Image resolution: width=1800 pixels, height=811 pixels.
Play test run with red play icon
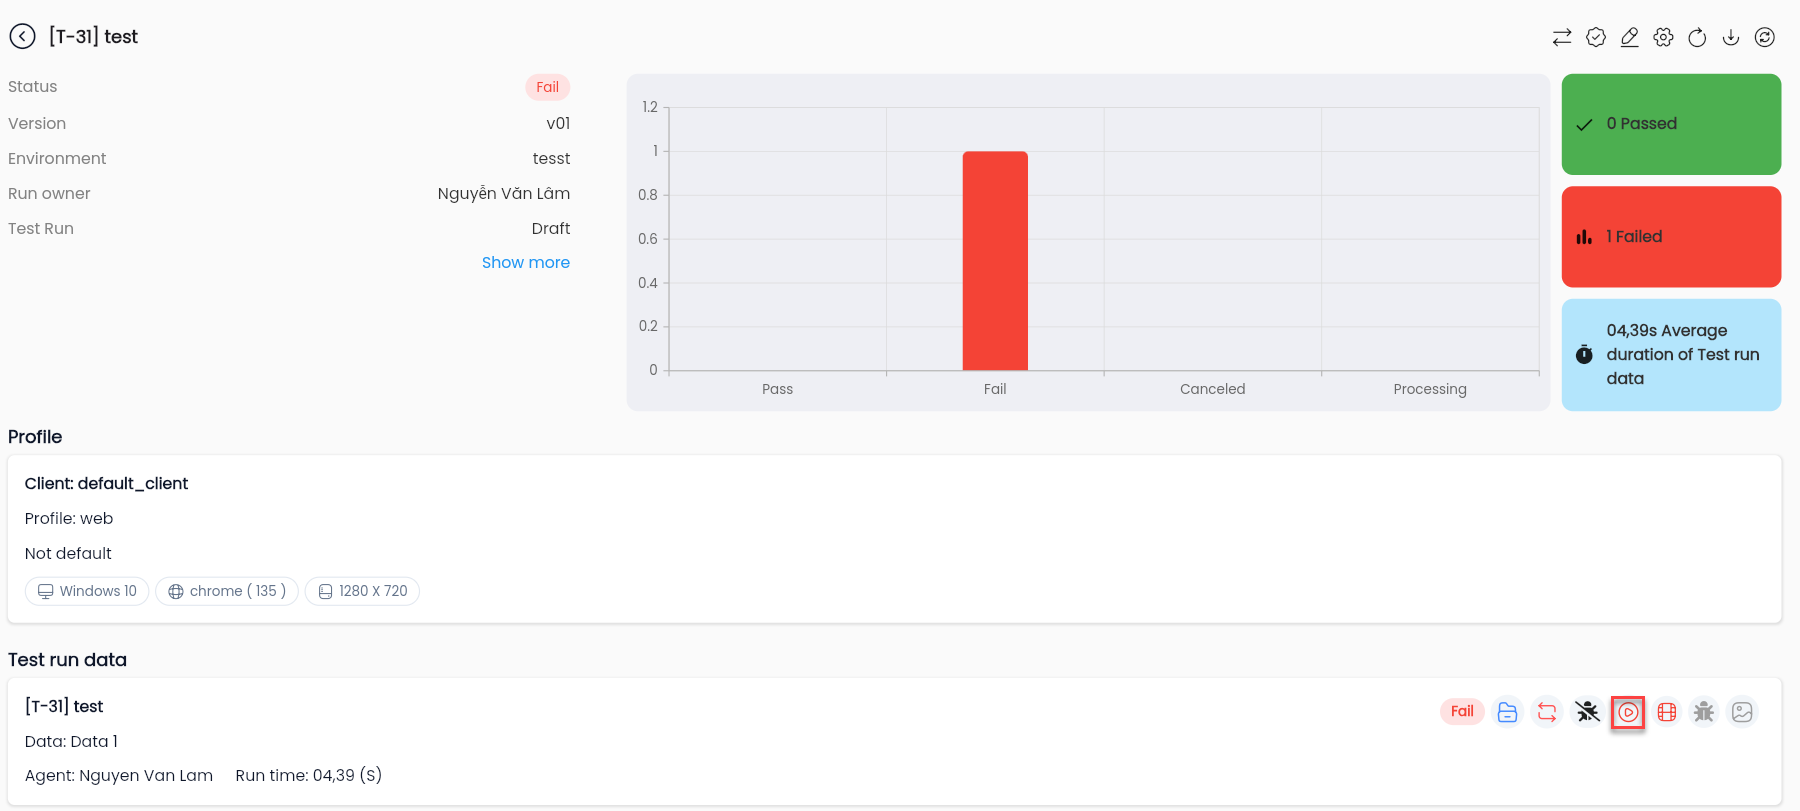1628,712
